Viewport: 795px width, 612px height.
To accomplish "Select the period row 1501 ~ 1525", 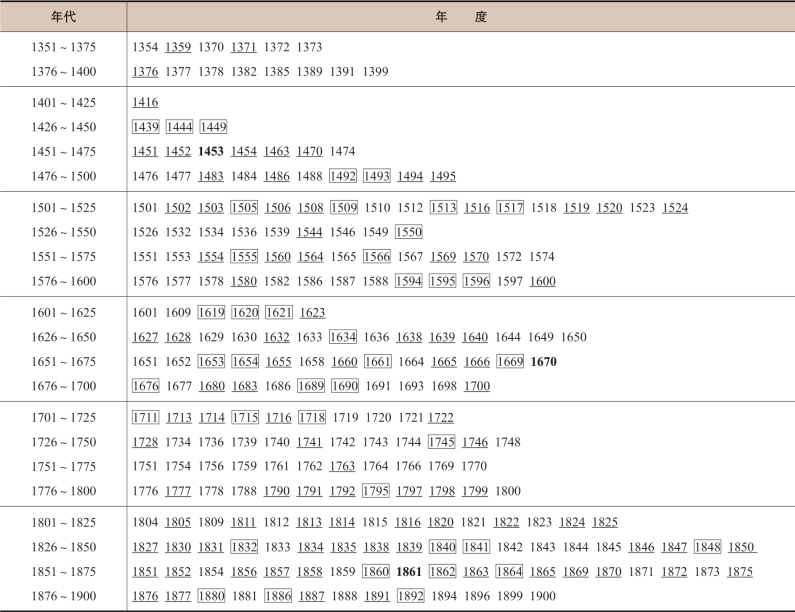I will pos(63,208).
